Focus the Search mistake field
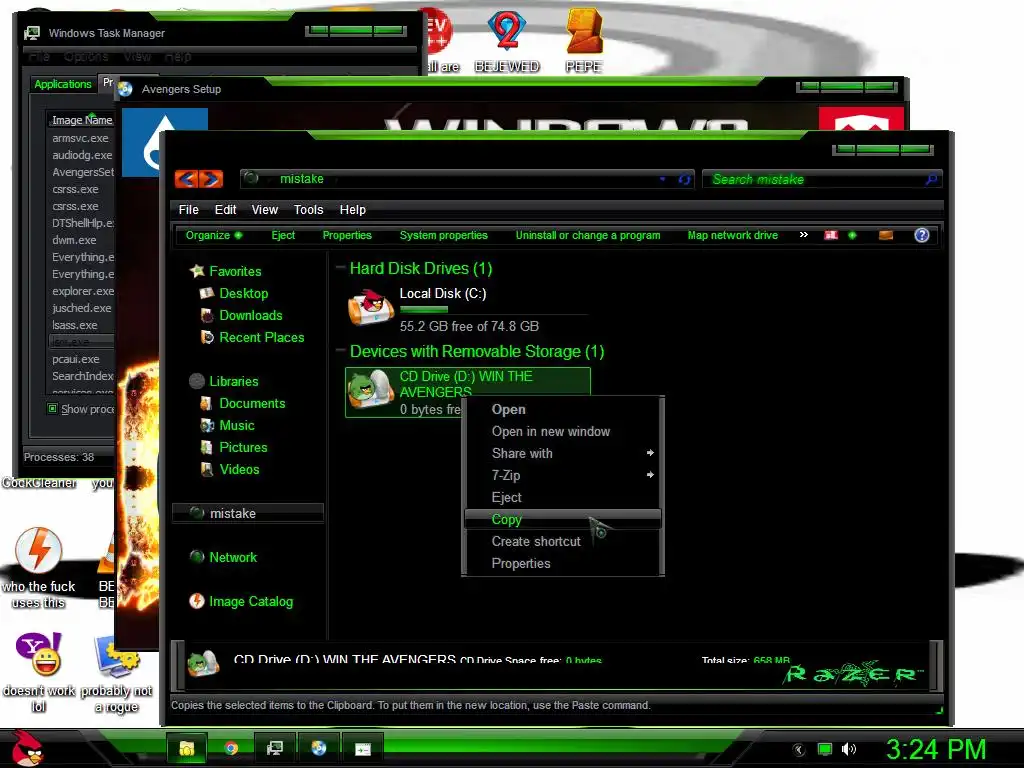The image size is (1024, 768). [822, 179]
